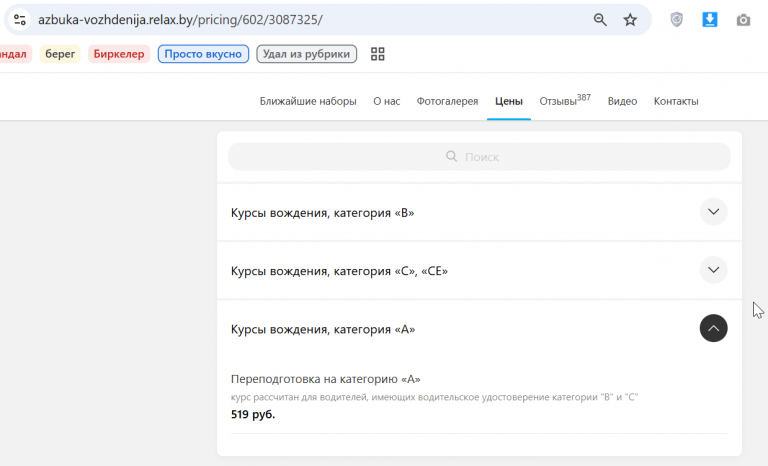Switch to the Видео tab
The width and height of the screenshot is (768, 466).
click(623, 101)
